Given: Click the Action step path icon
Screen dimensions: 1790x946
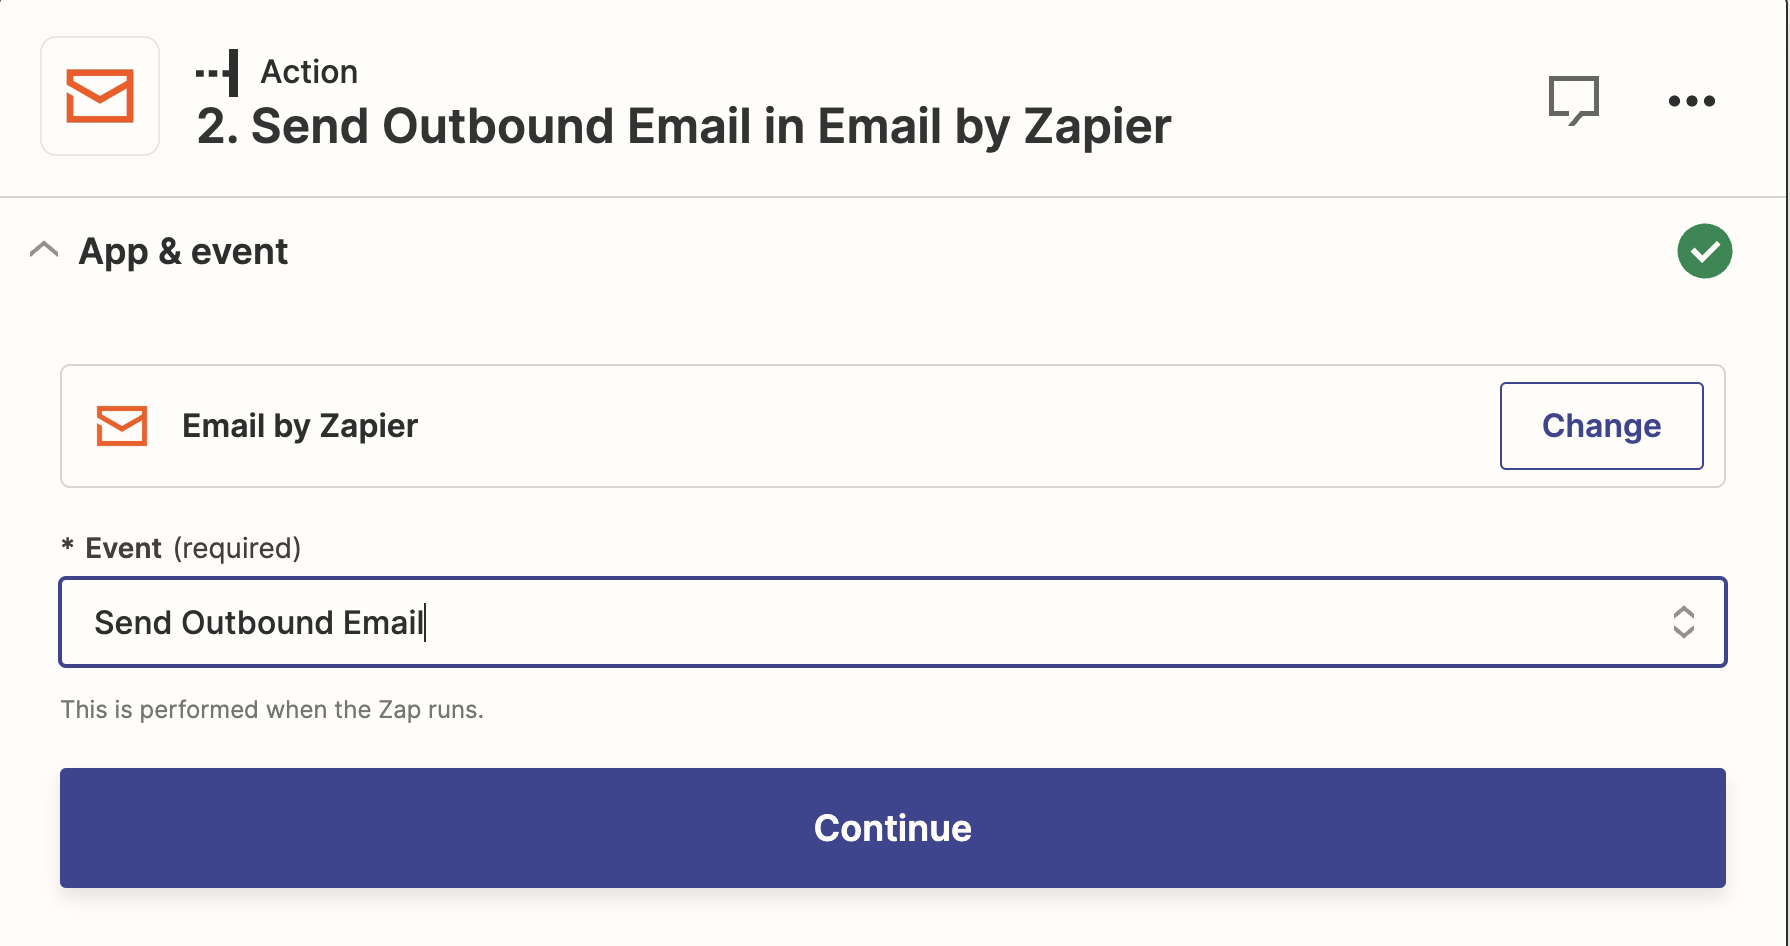Looking at the screenshot, I should click(x=217, y=72).
